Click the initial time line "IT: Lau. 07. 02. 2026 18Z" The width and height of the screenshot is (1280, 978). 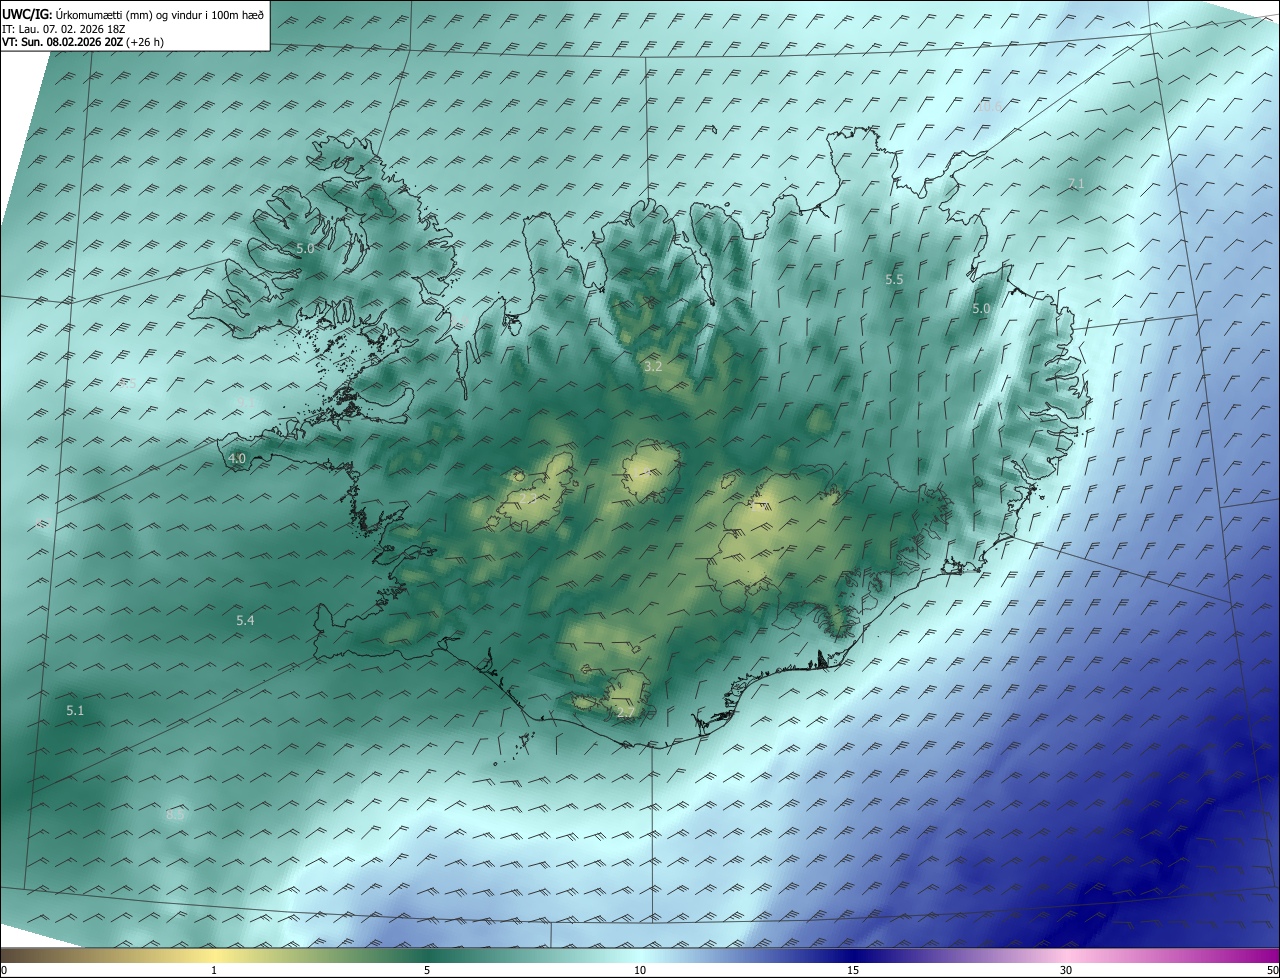[x=63, y=29]
